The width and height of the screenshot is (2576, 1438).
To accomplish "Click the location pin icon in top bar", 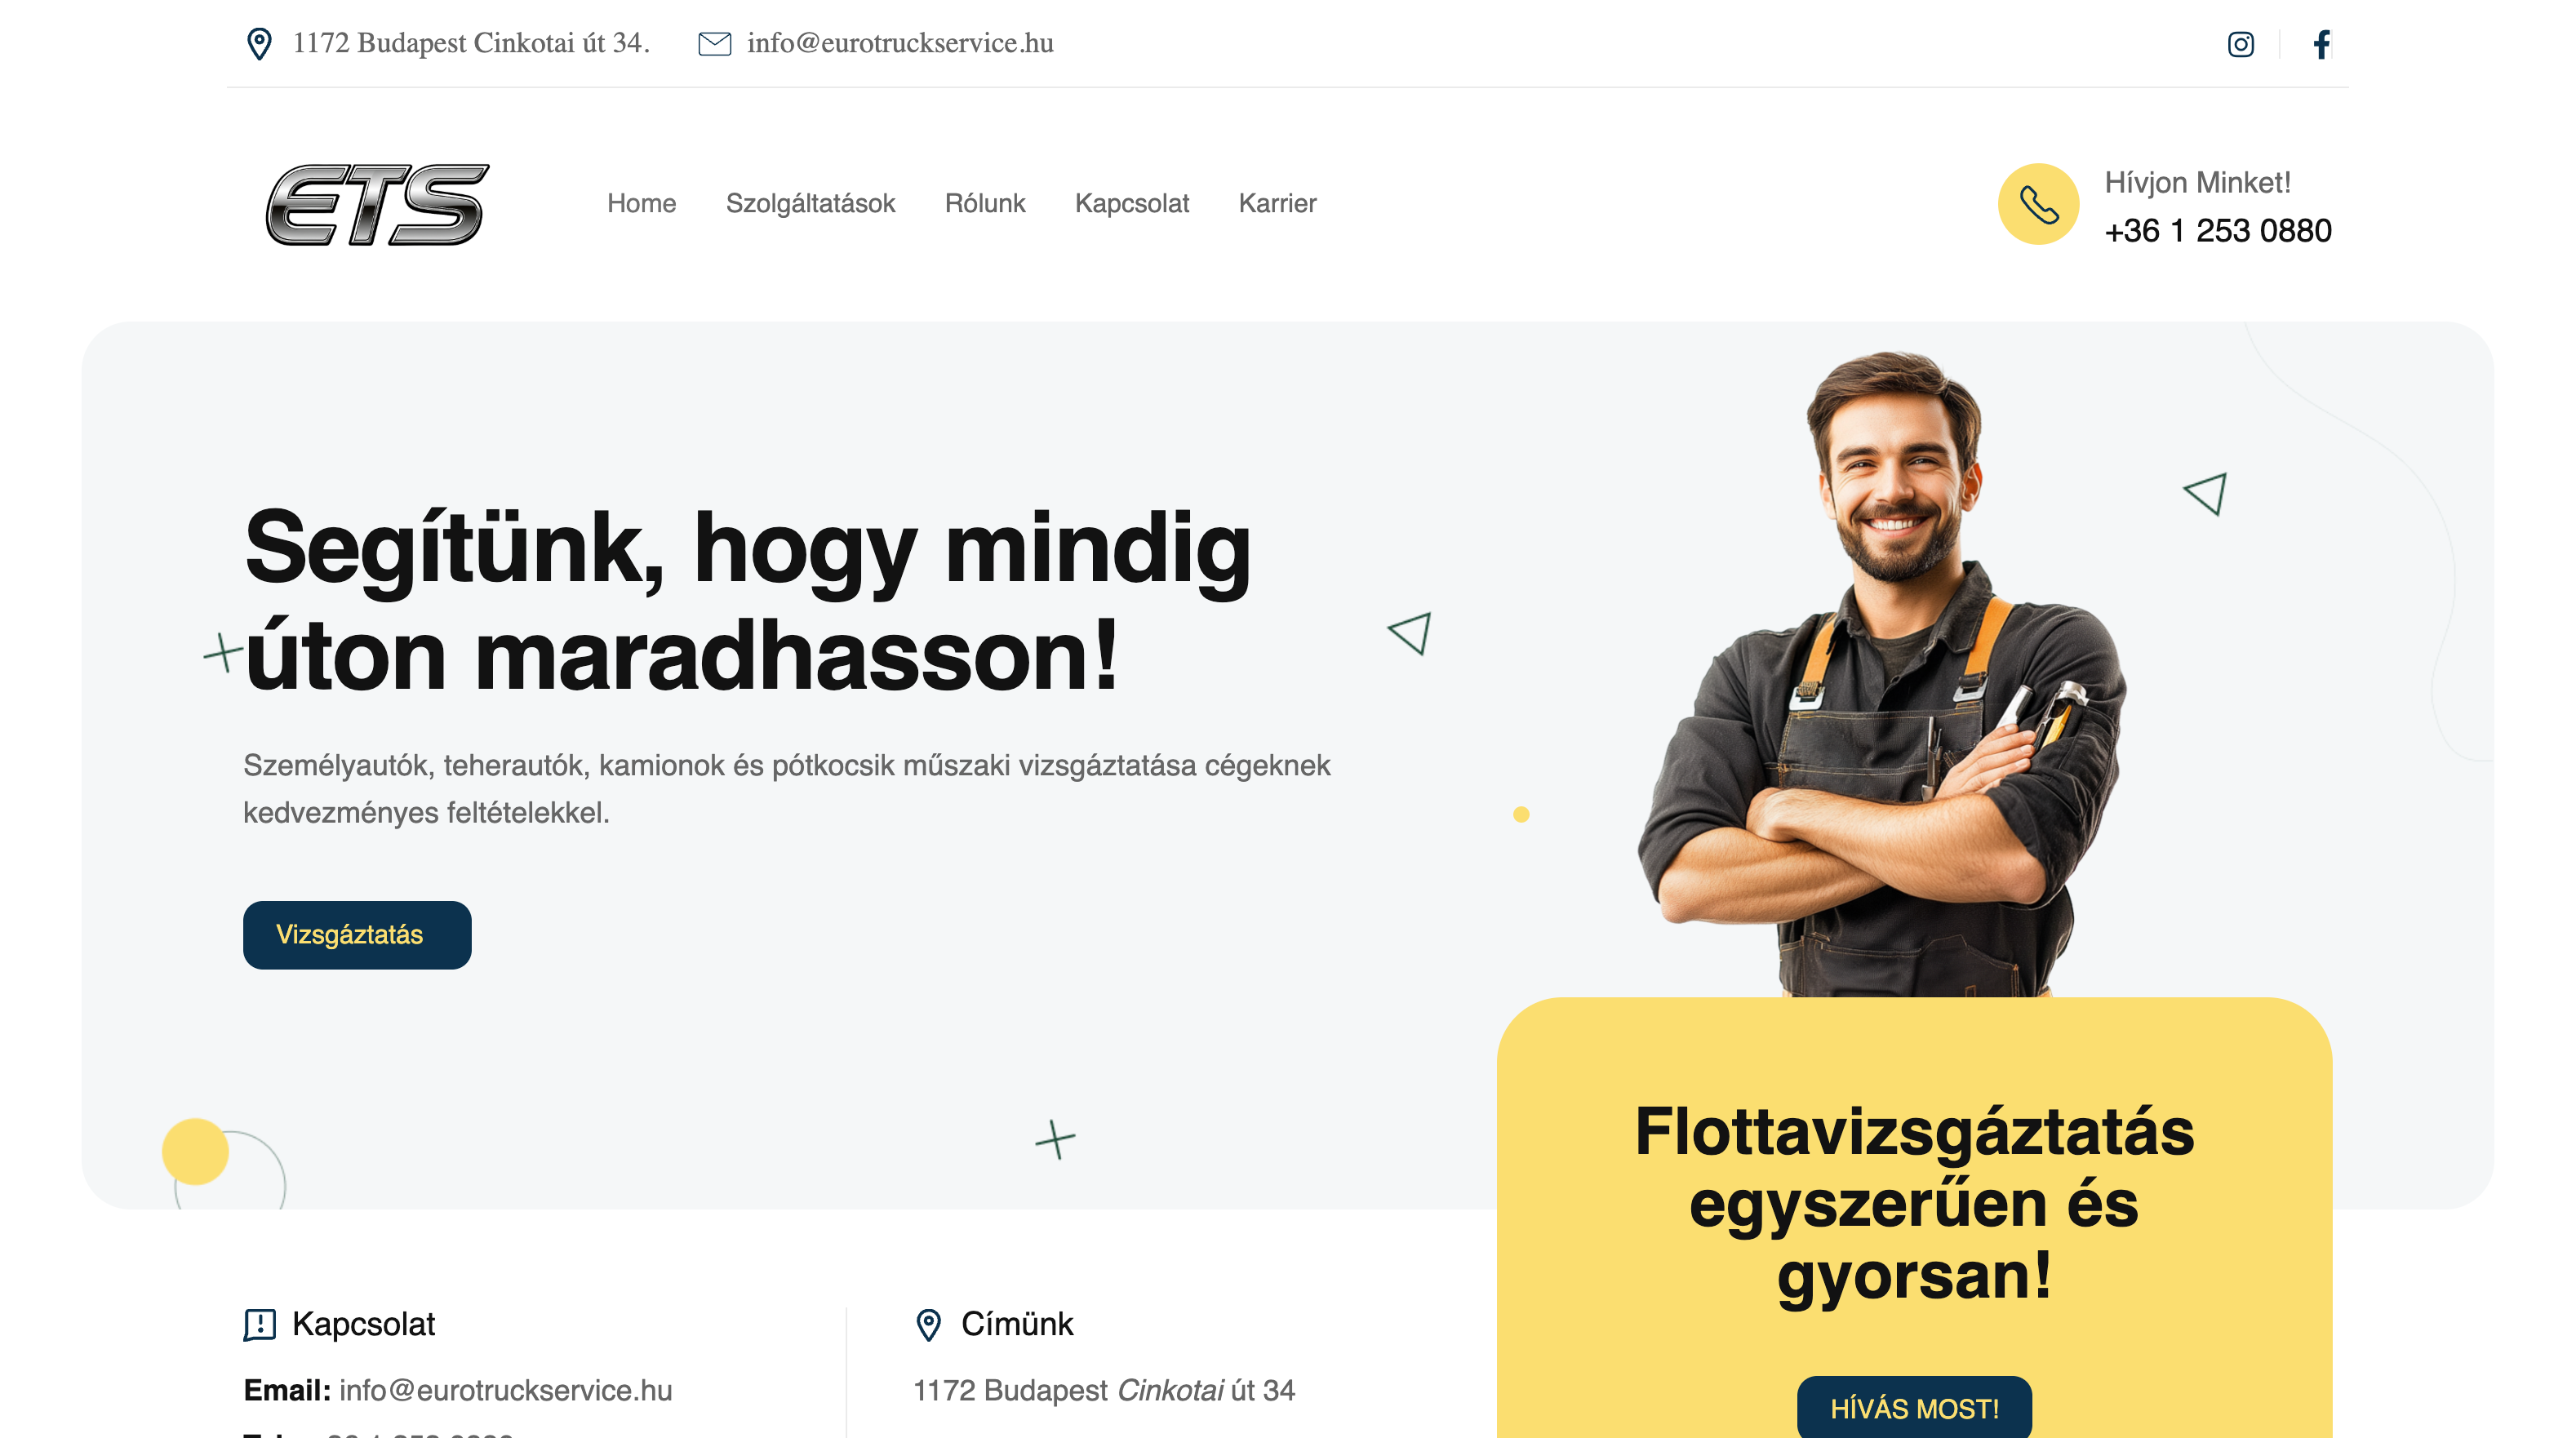I will 259,43.
